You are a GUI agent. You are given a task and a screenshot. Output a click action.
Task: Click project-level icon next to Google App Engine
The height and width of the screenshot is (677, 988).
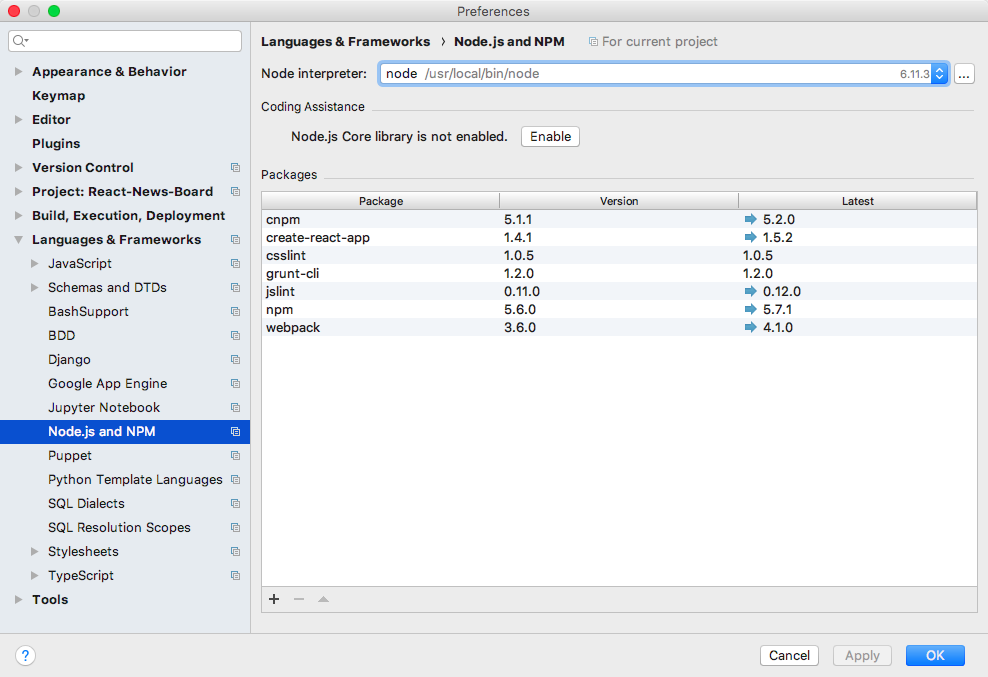(235, 383)
